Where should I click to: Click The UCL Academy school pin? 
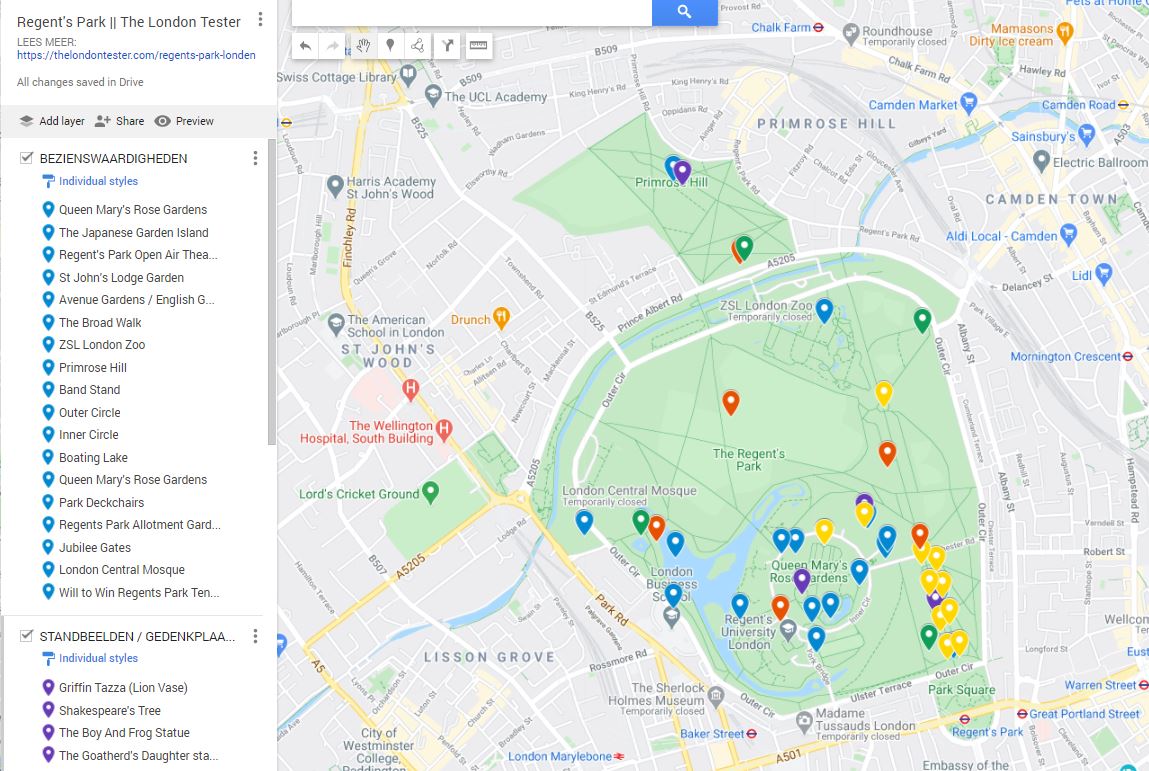[x=433, y=95]
